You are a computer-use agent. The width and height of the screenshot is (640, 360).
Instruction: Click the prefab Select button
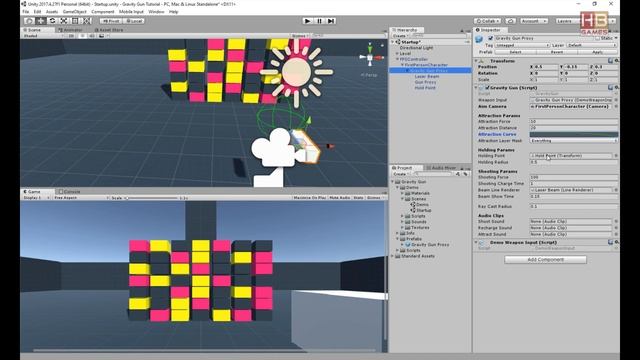coord(515,52)
